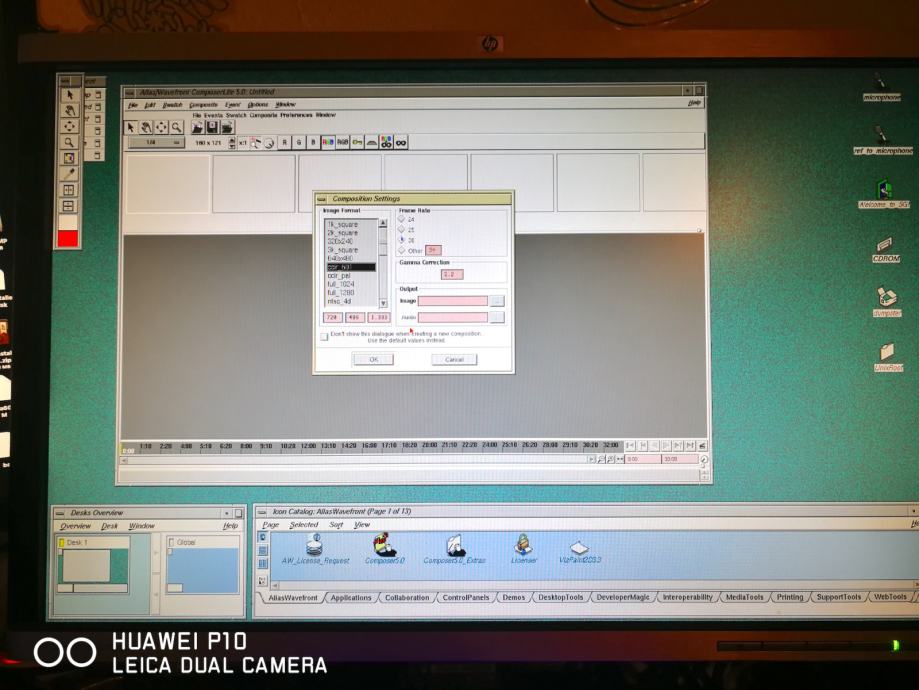Screen dimensions: 919x690
Task: Click the x:1 zoom ratio button
Action: click(x=243, y=142)
